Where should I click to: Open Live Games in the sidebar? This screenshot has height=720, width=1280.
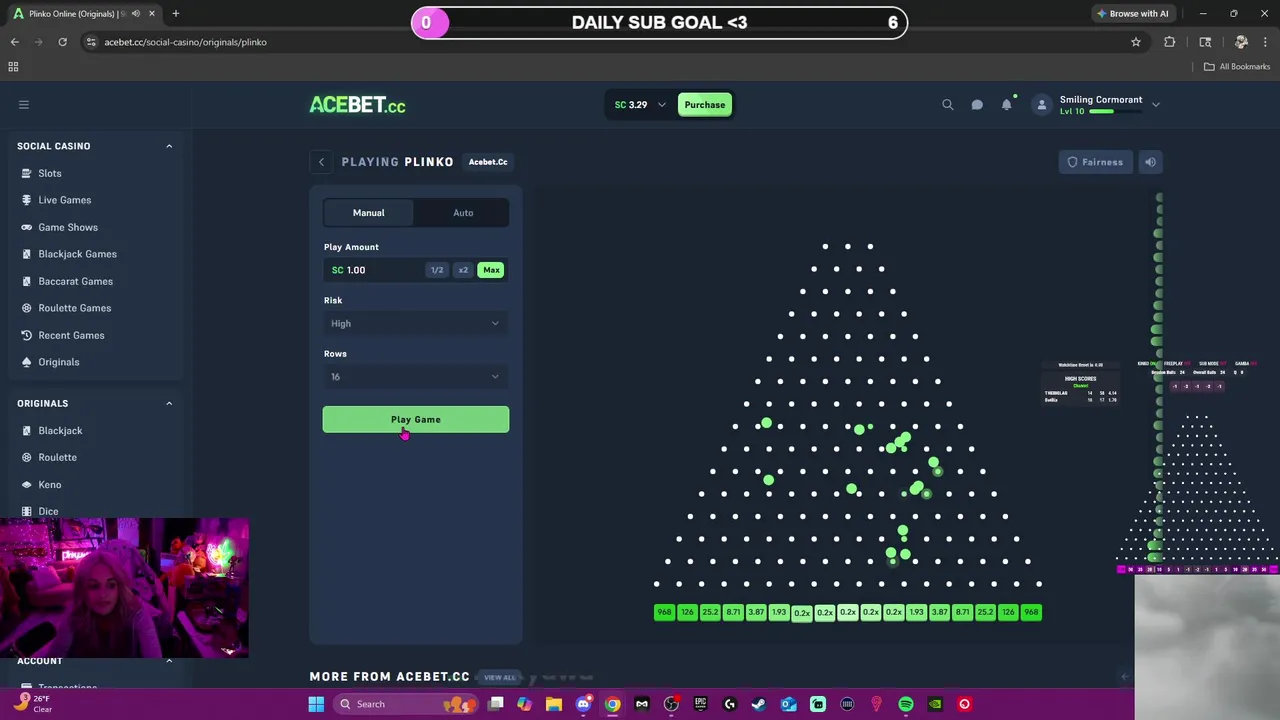tap(64, 200)
